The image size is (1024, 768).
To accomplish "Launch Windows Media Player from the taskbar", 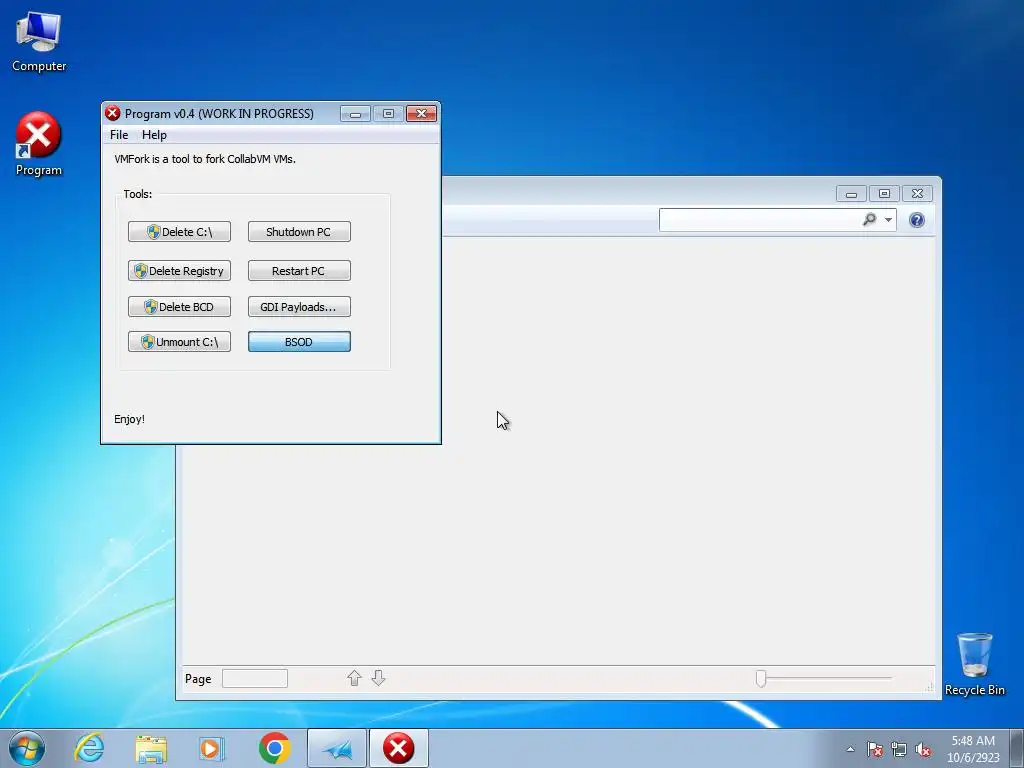I will [211, 748].
